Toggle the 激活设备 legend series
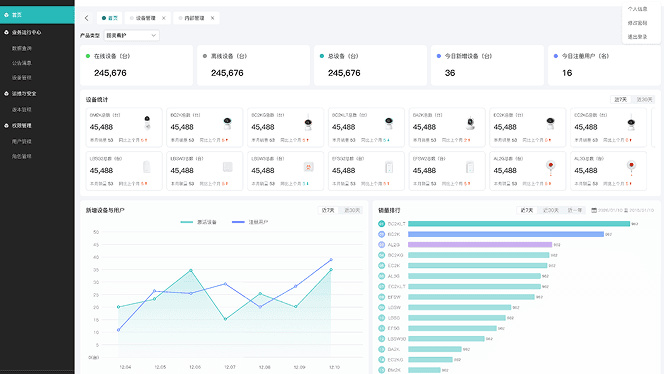 click(x=199, y=222)
